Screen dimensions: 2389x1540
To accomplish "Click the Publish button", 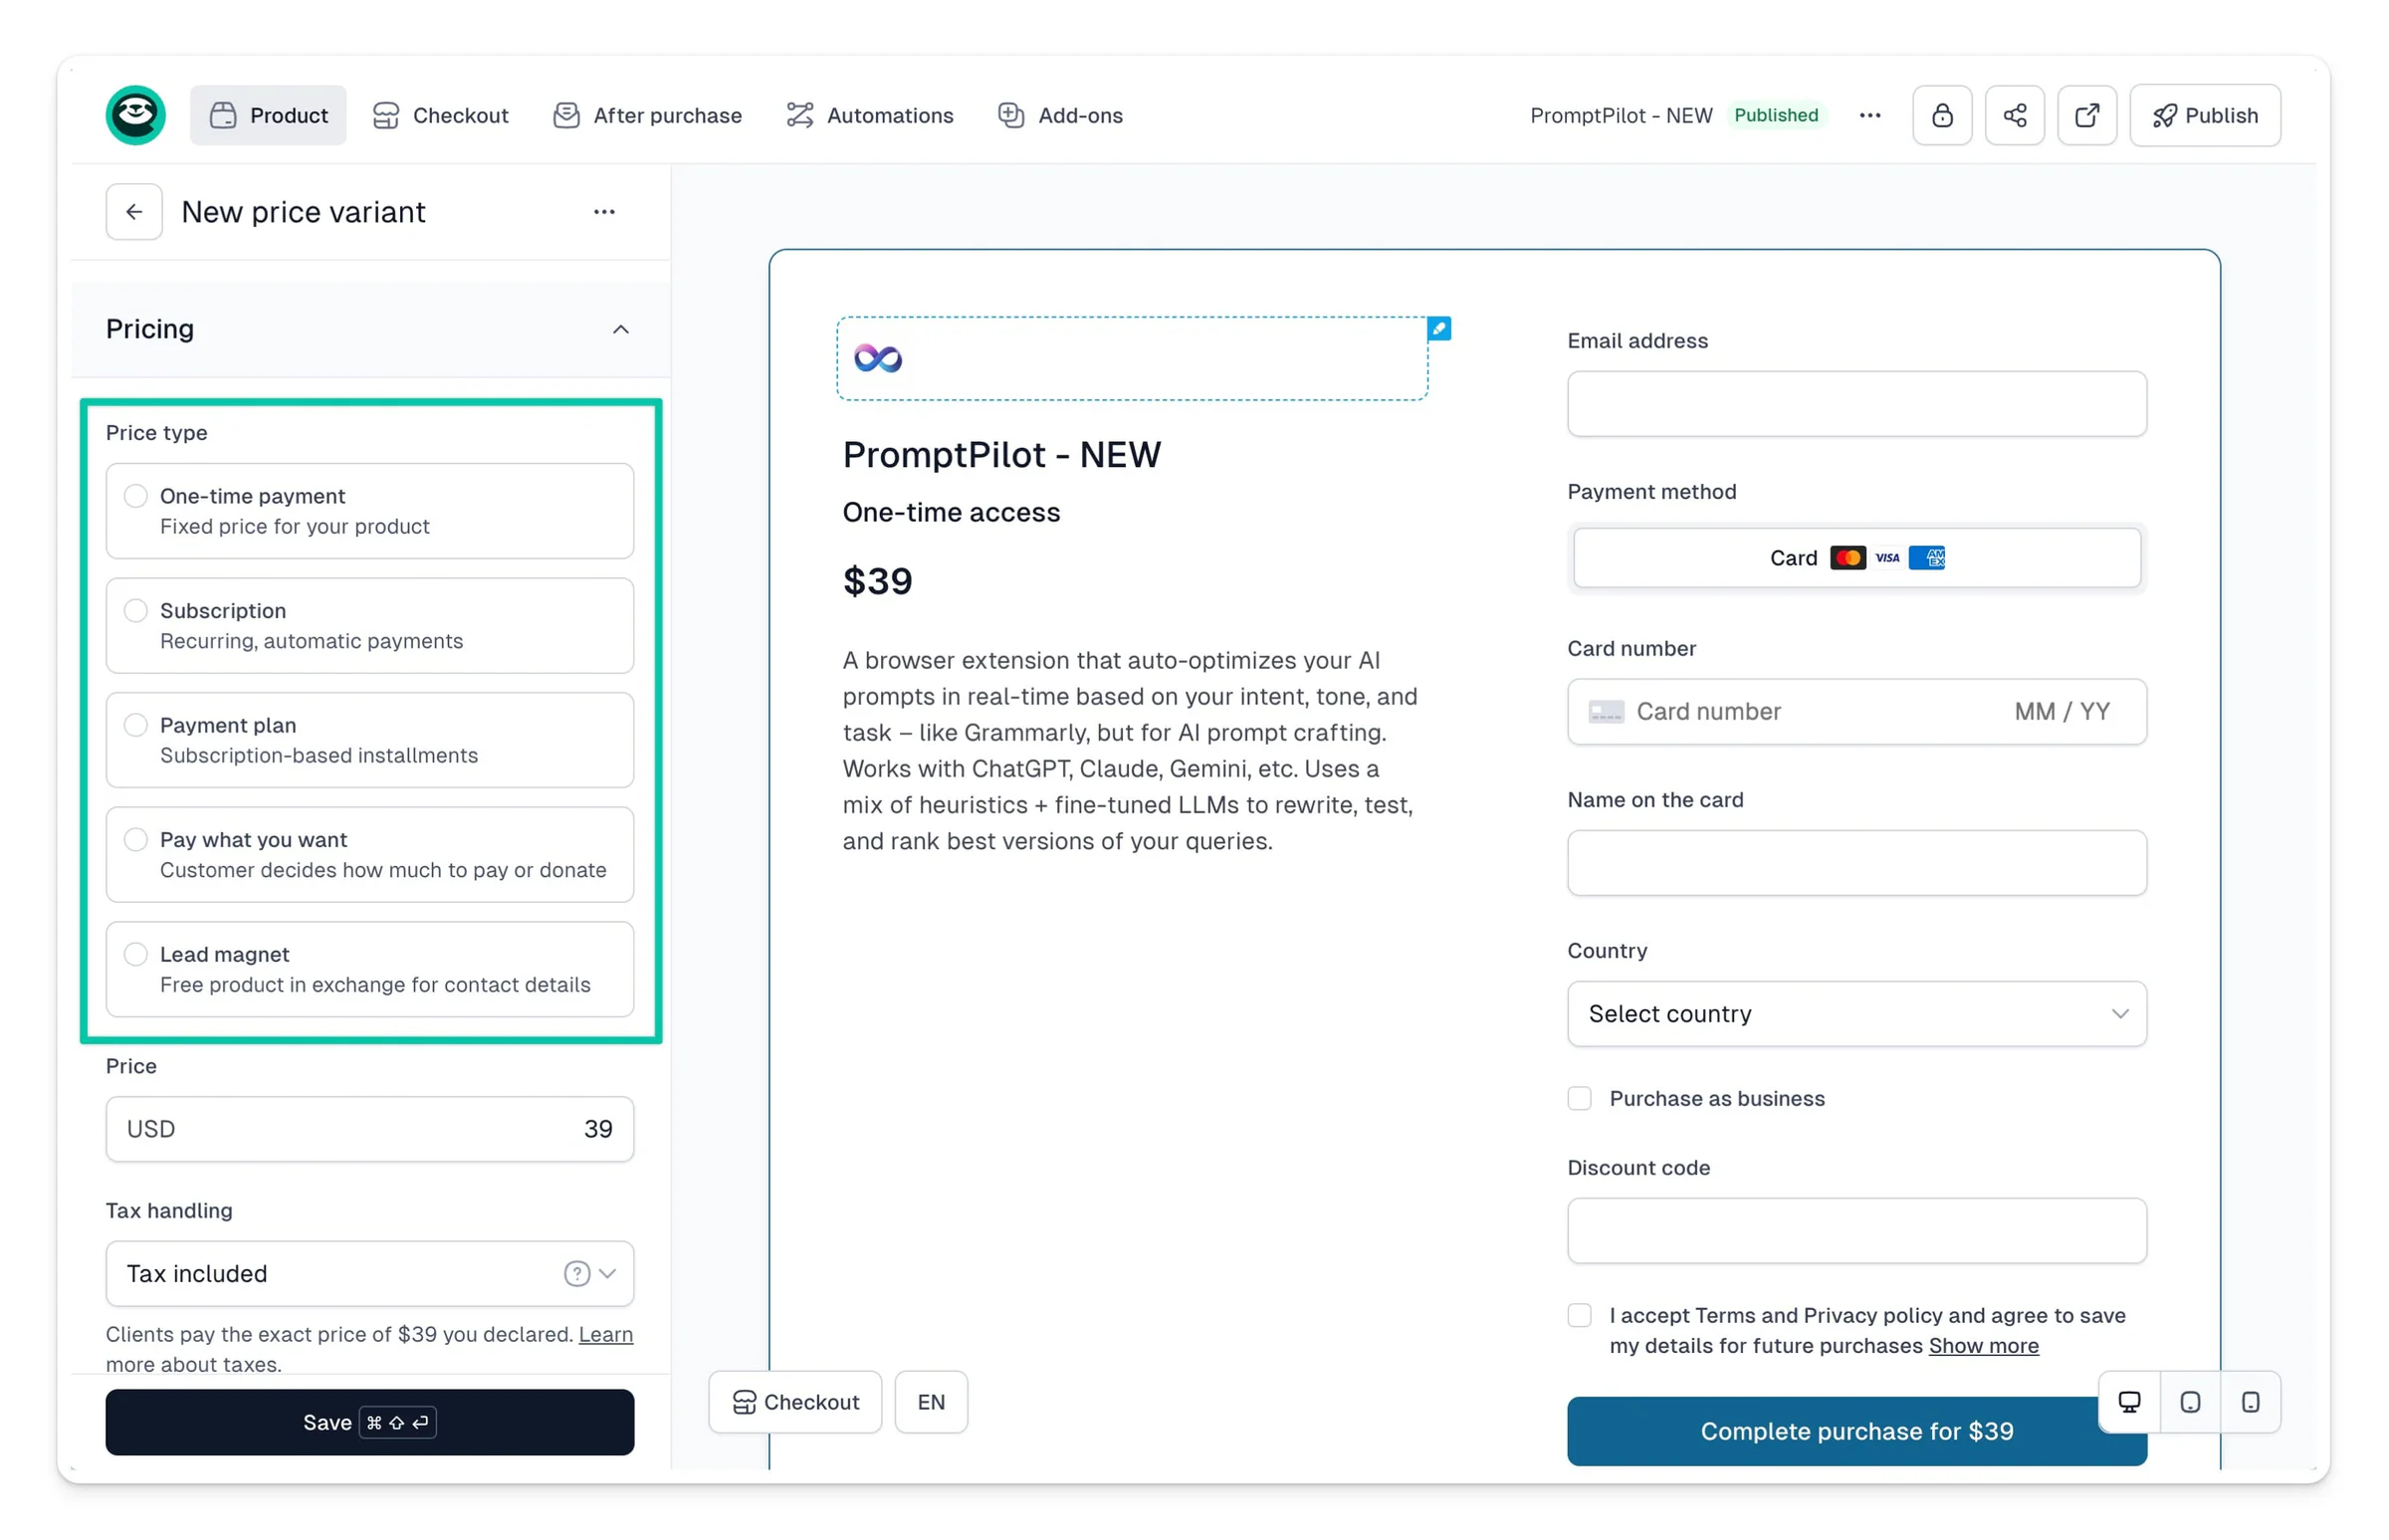I will point(2204,115).
